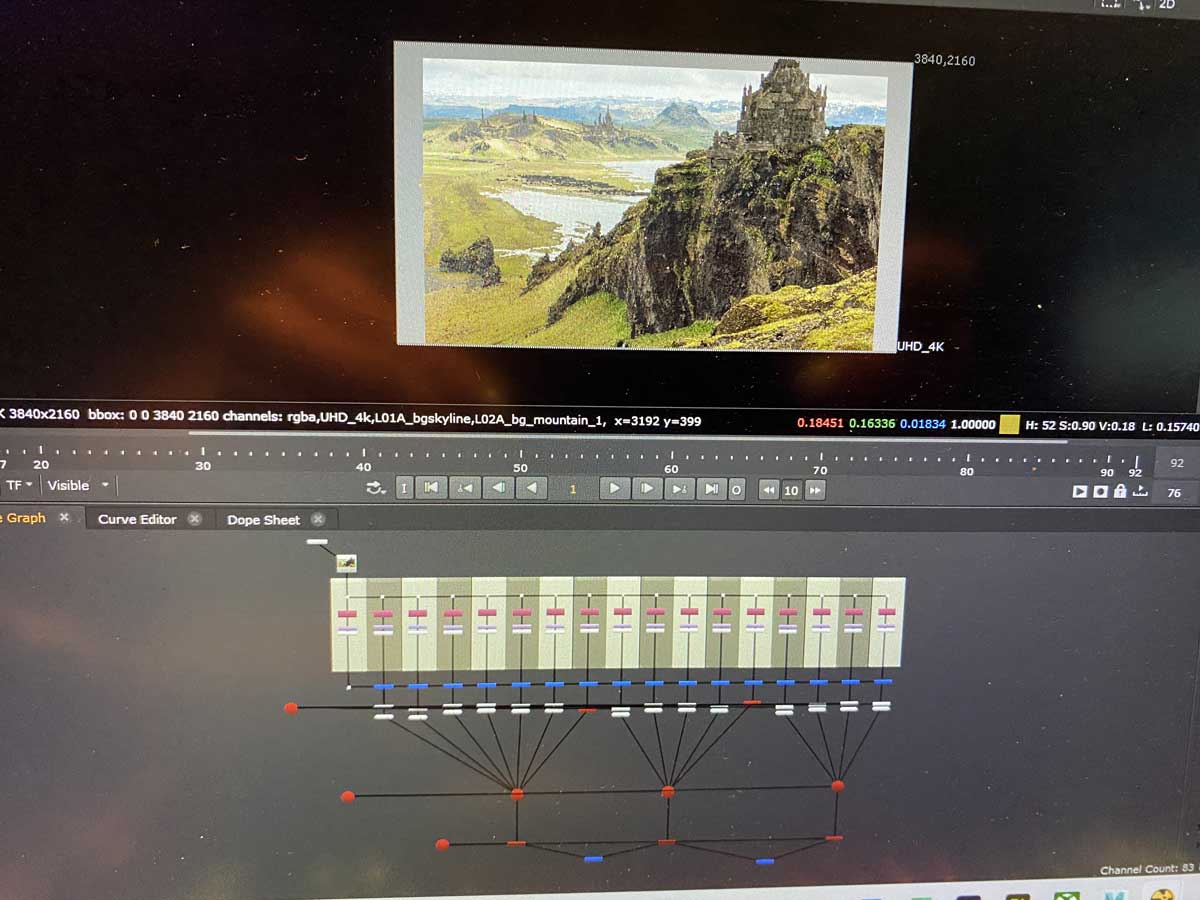The width and height of the screenshot is (1200, 900).
Task: Go to the previous keyframe
Action: pos(464,489)
